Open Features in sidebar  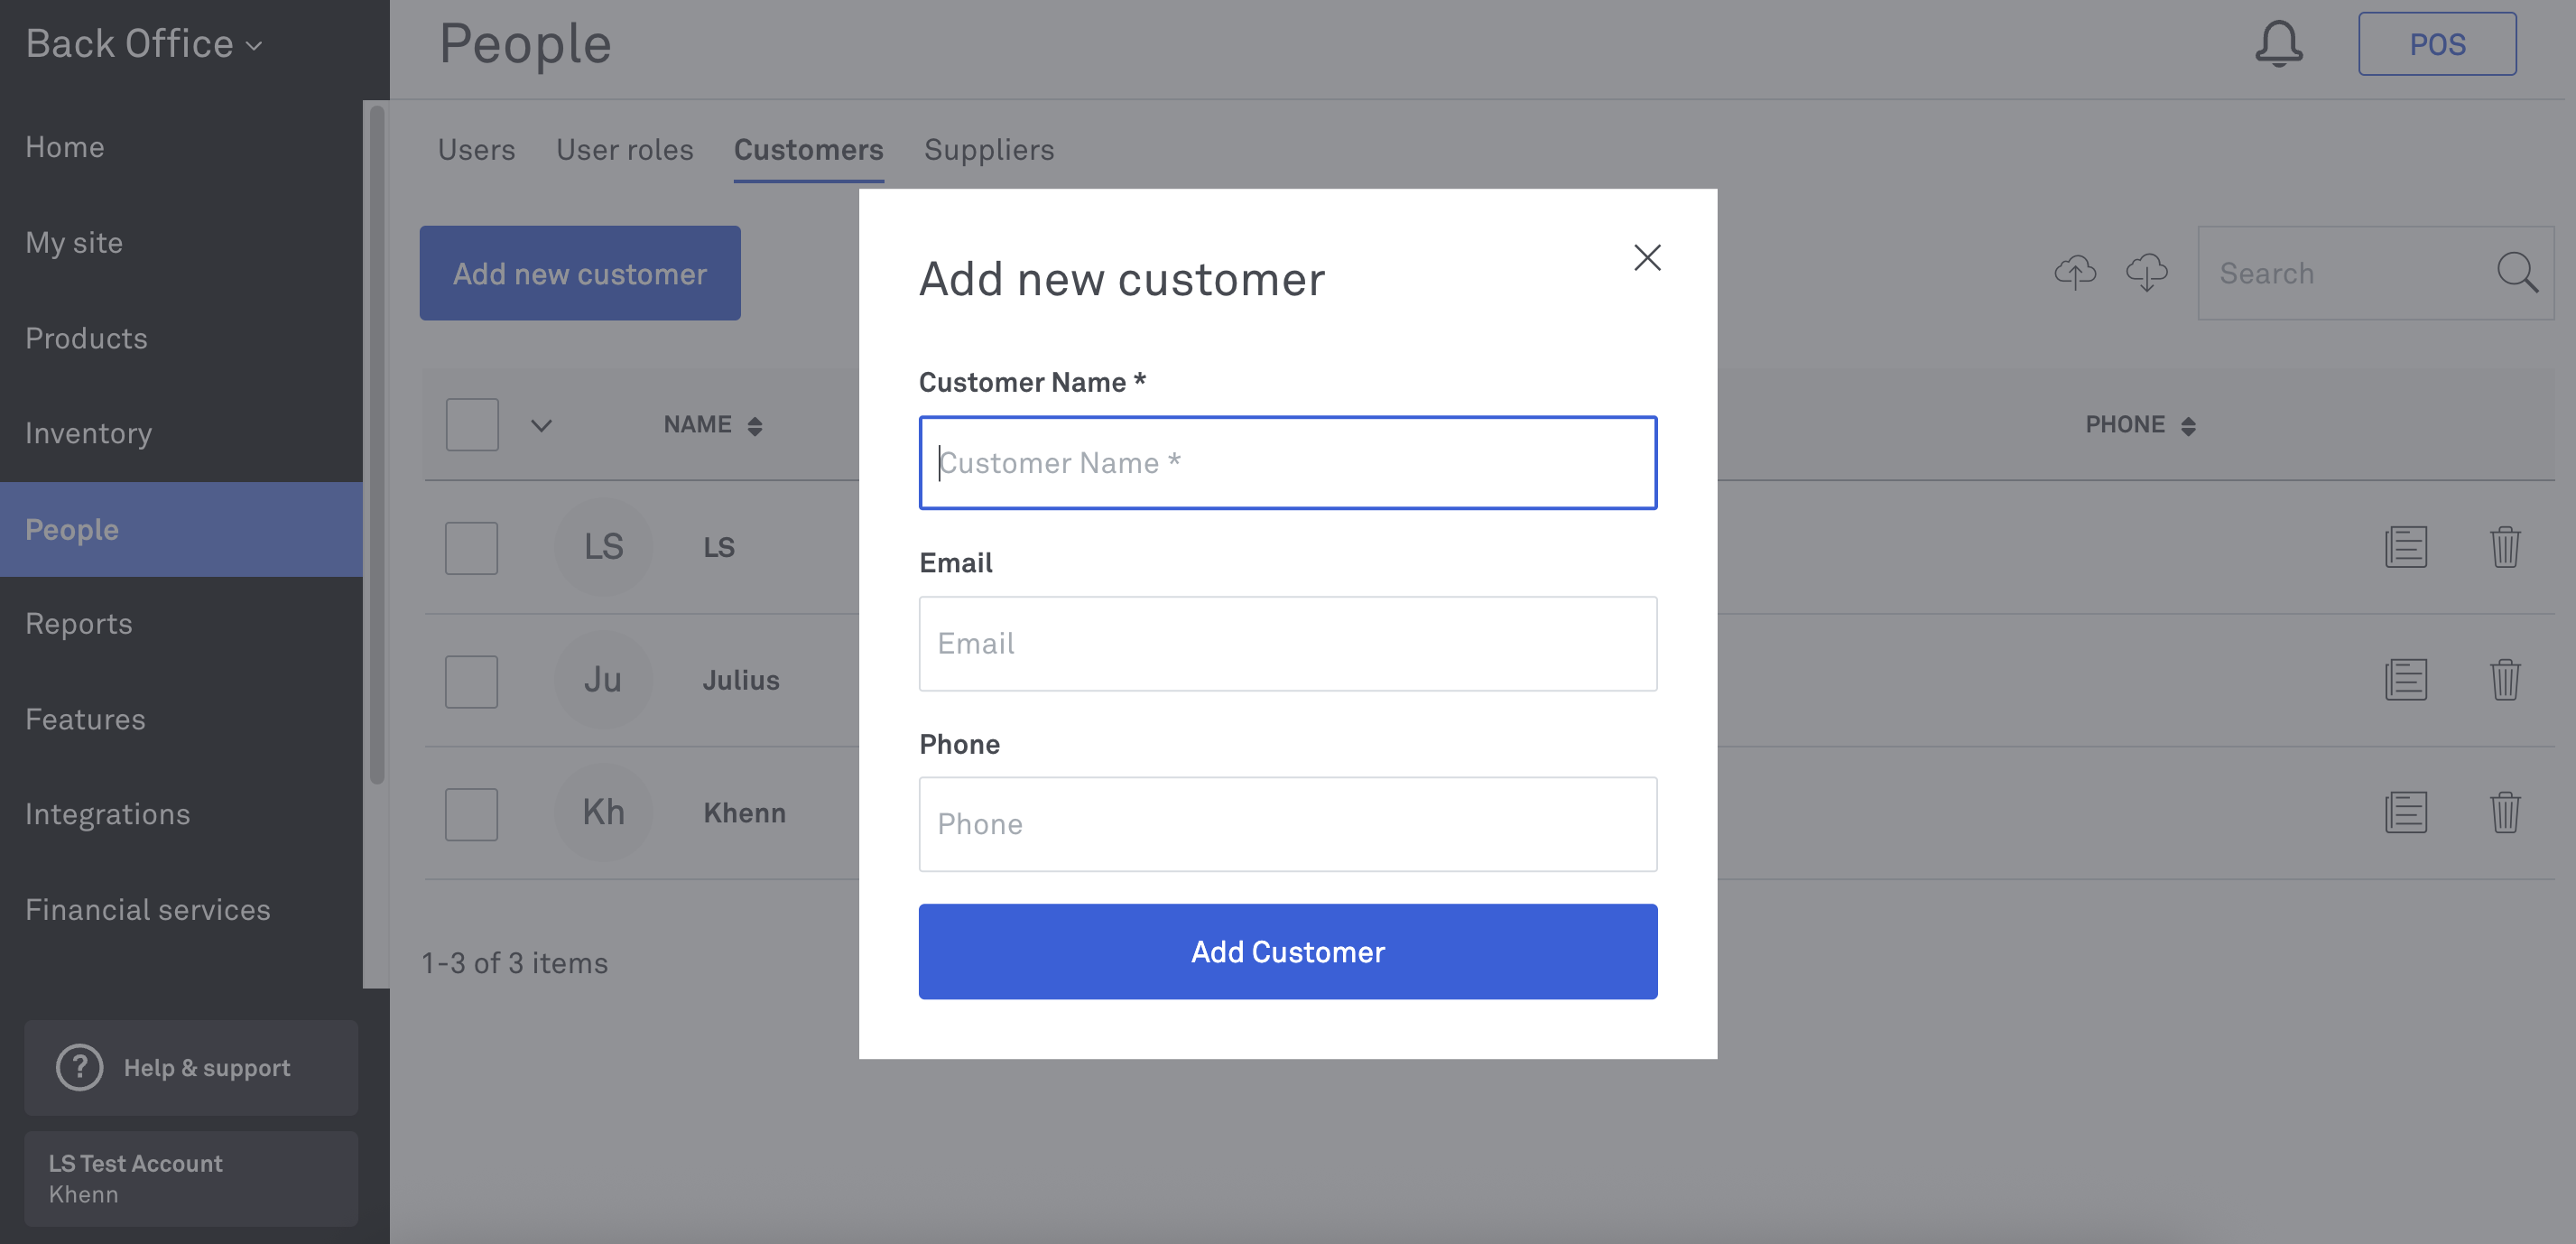[181, 719]
